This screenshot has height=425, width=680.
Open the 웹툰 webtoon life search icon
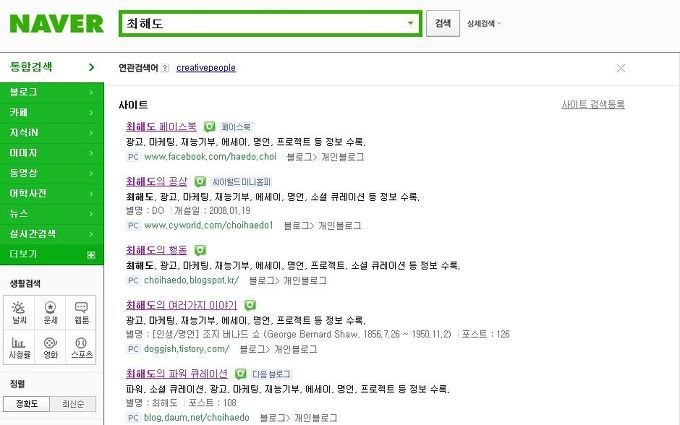coord(81,313)
